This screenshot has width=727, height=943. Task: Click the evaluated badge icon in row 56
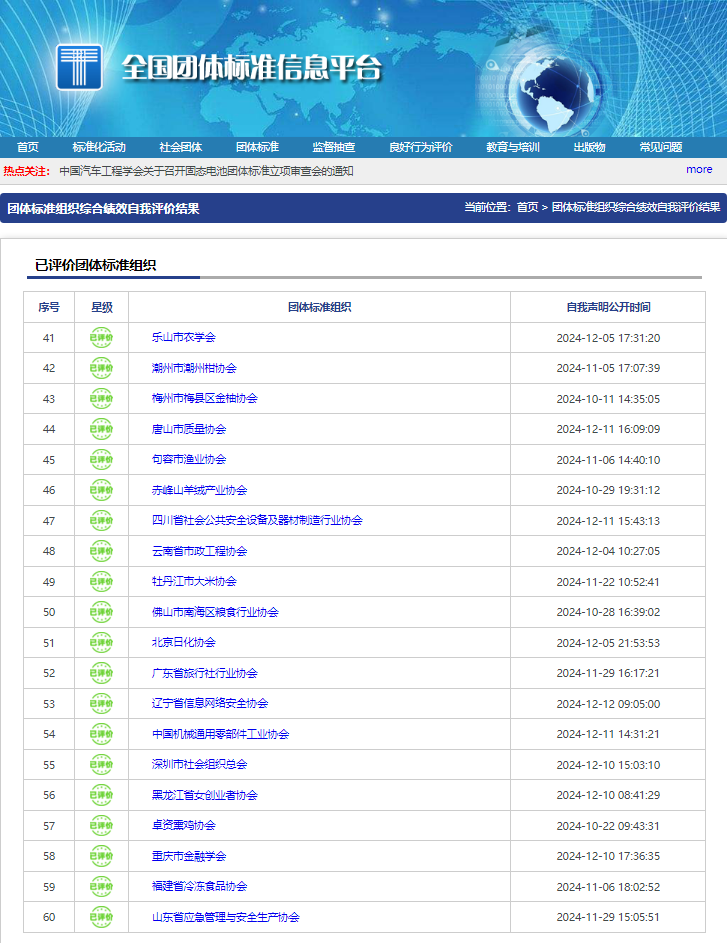[x=101, y=795]
